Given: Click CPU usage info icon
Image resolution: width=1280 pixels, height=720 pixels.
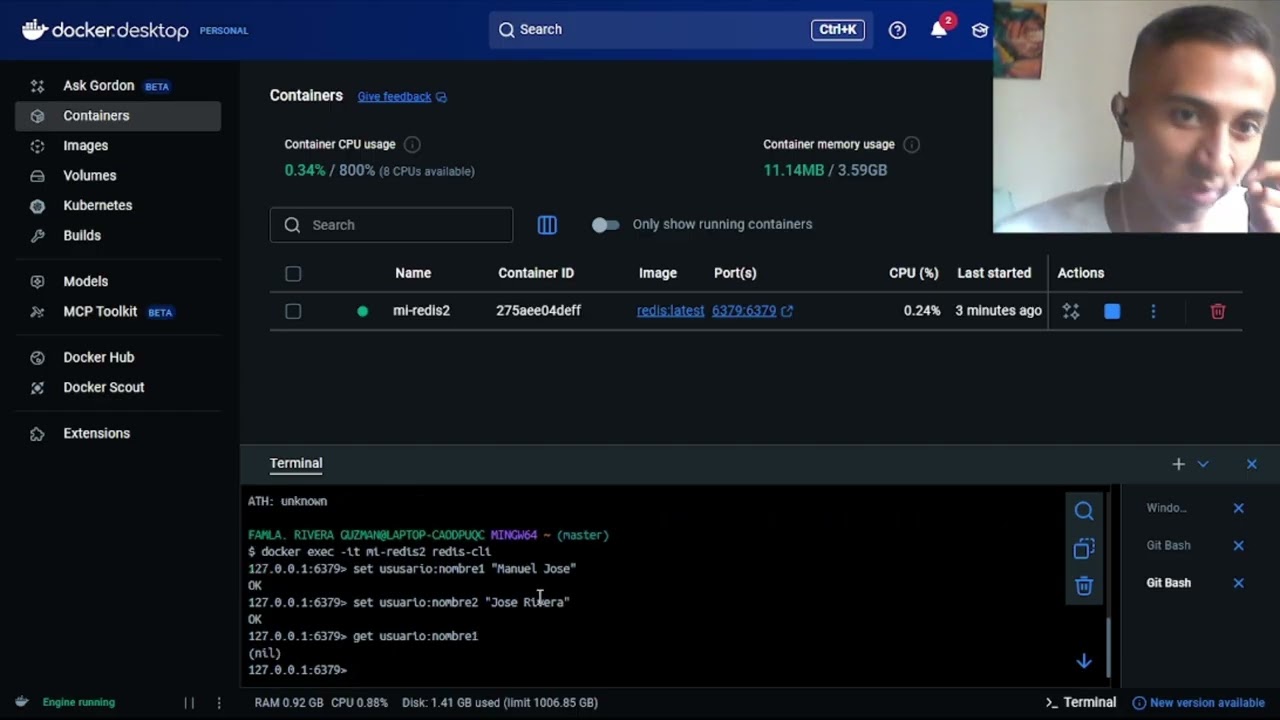Looking at the screenshot, I should pos(412,145).
